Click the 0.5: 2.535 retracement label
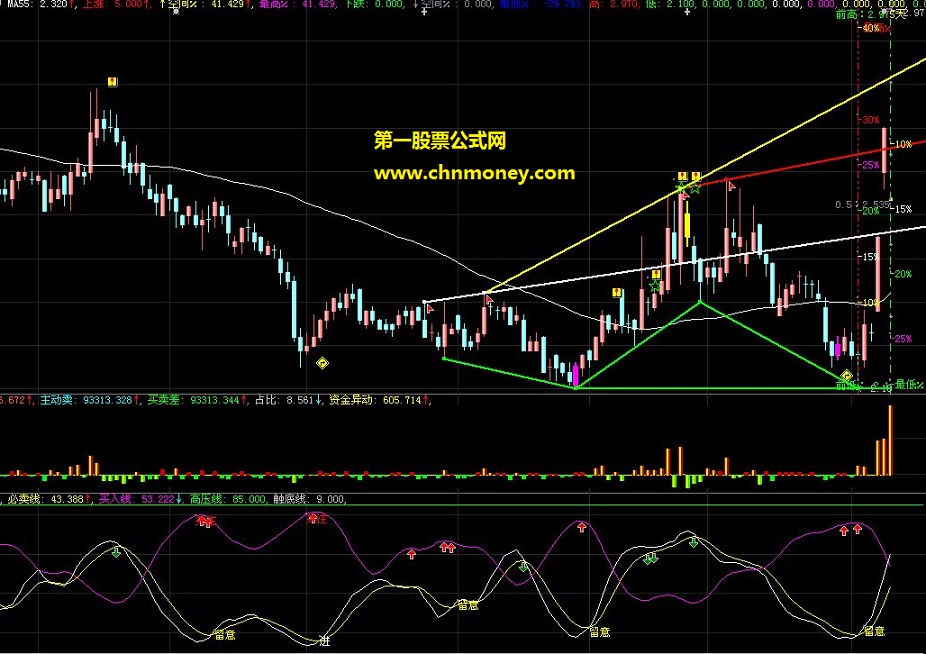The height and width of the screenshot is (654, 926). [863, 204]
